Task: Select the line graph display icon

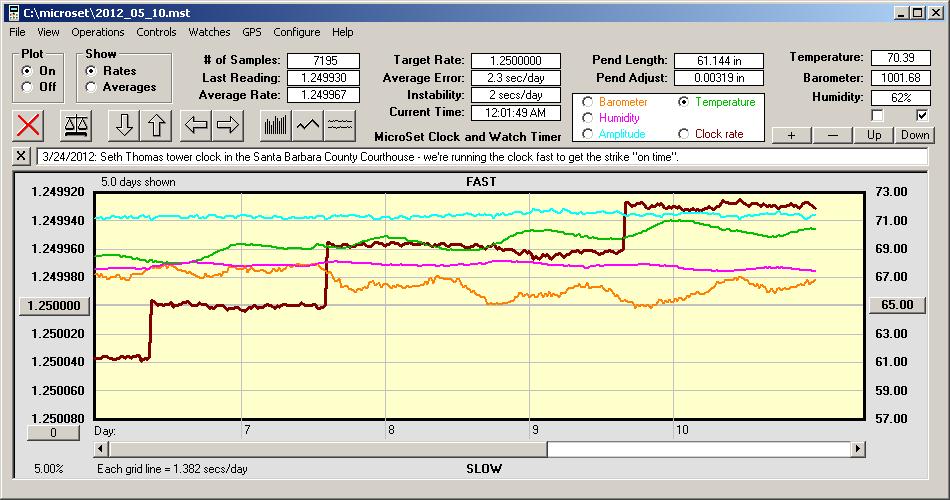Action: pos(308,125)
